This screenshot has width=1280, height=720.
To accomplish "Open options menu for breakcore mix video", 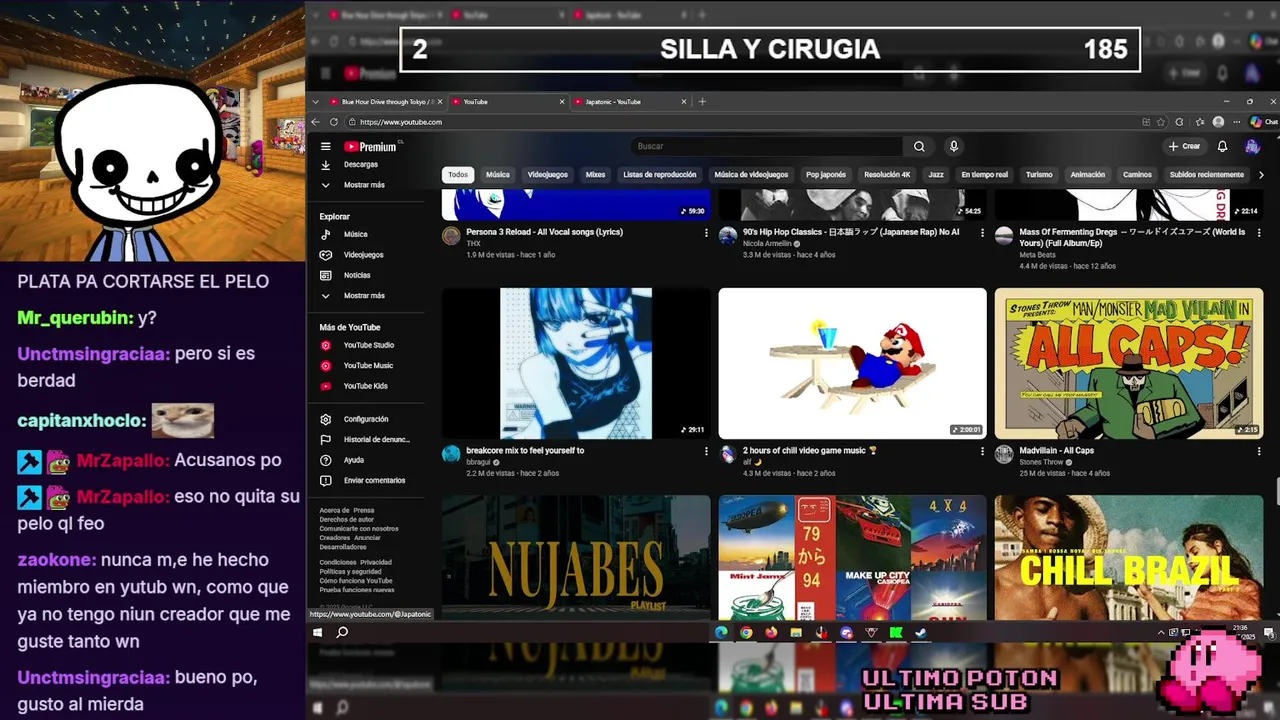I will tap(706, 451).
